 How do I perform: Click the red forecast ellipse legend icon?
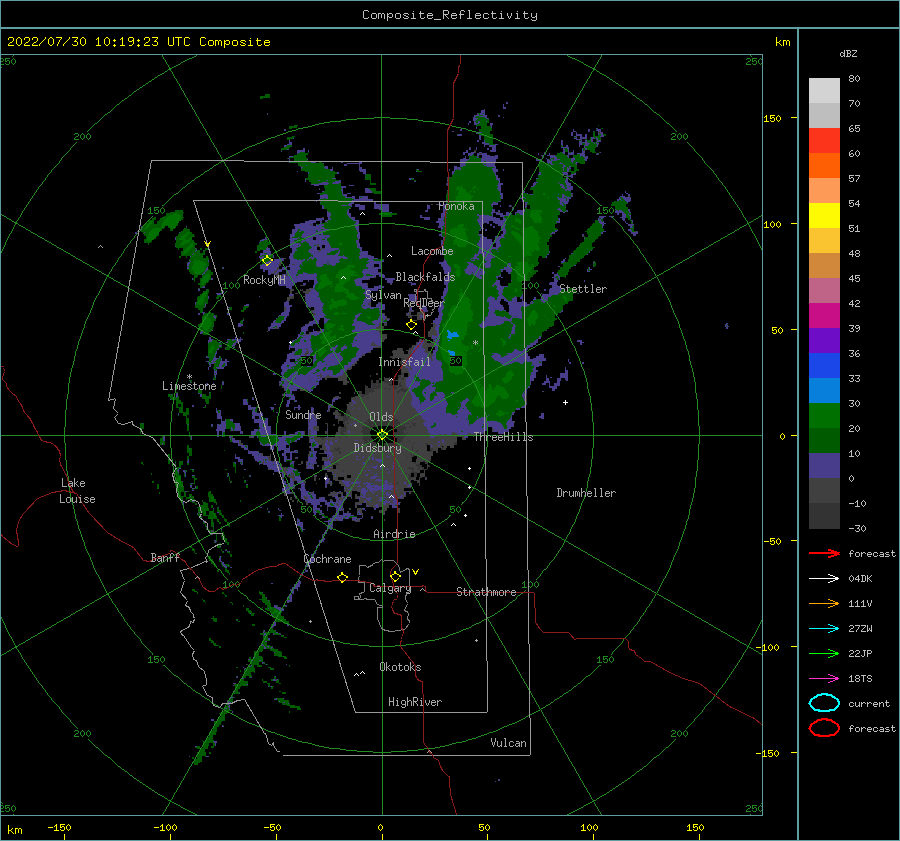[824, 728]
